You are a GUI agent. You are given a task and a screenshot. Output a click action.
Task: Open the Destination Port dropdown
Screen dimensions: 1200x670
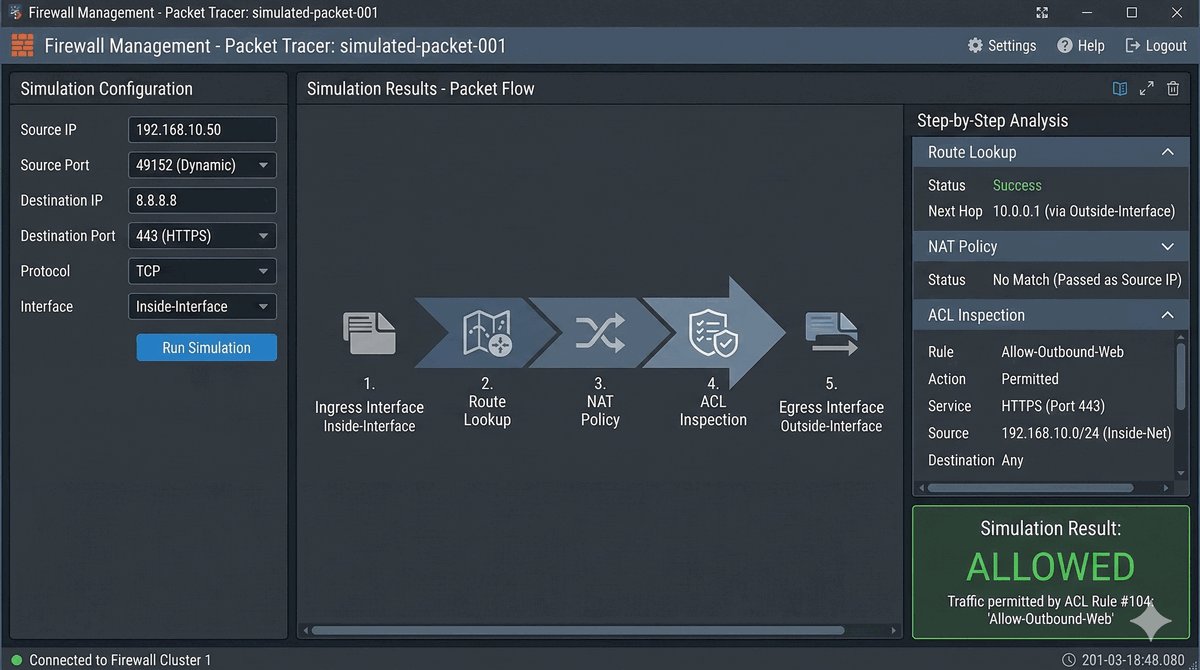pos(202,236)
